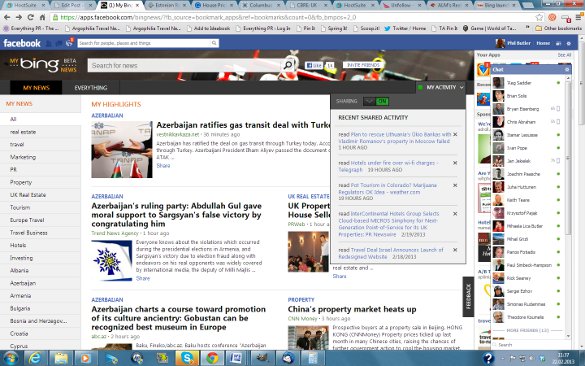Click the browser forward arrow

pyautogui.click(x=19, y=17)
